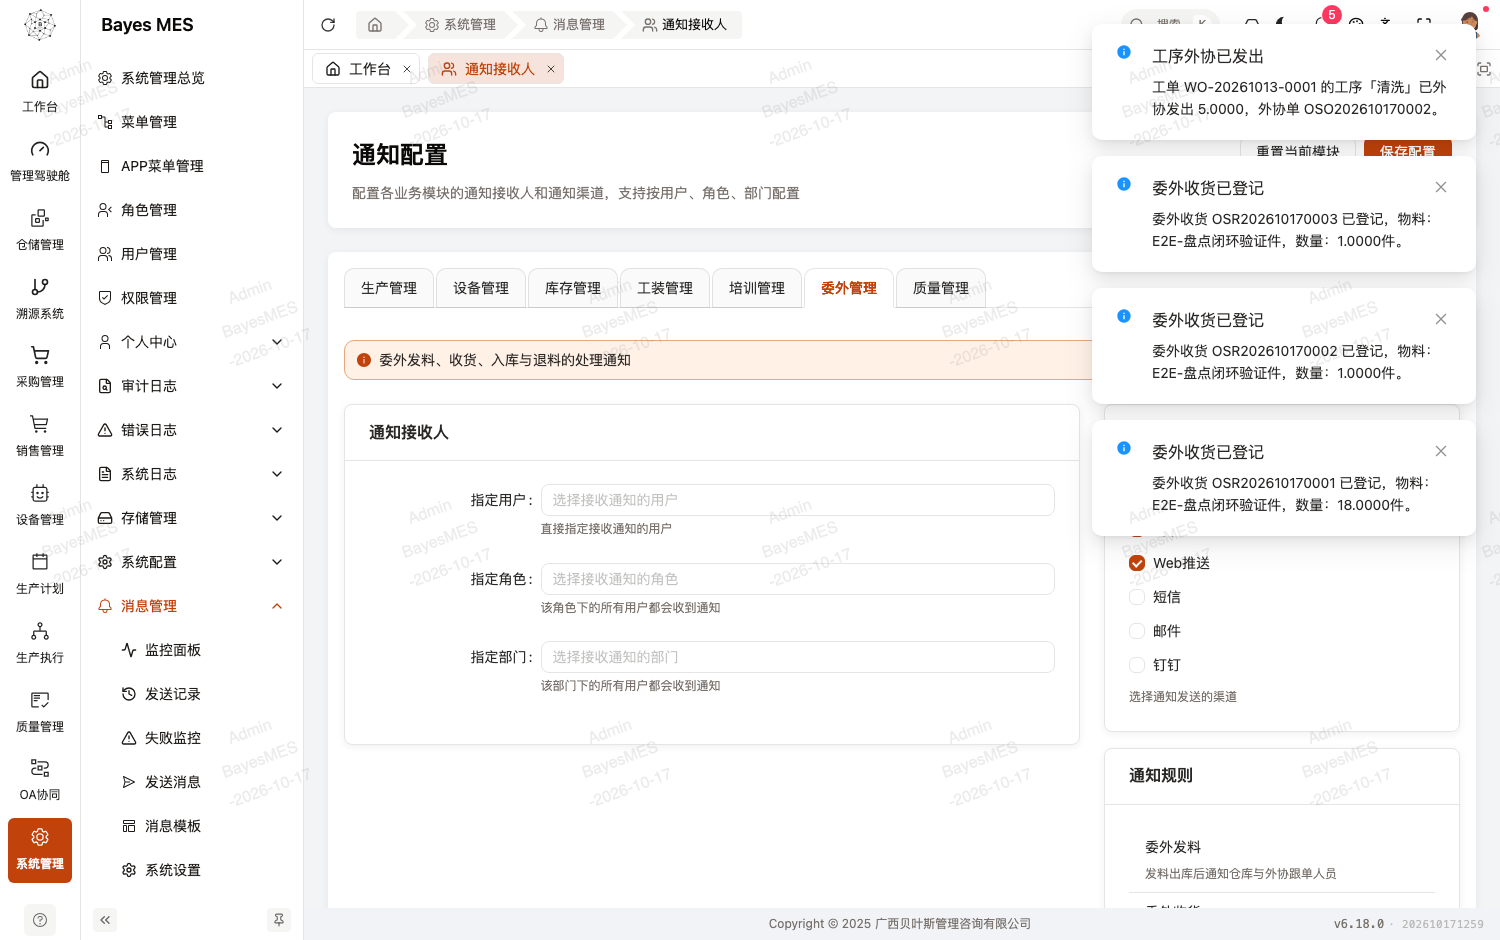The height and width of the screenshot is (940, 1500).
Task: Refresh the page with the reload icon
Action: 328,25
